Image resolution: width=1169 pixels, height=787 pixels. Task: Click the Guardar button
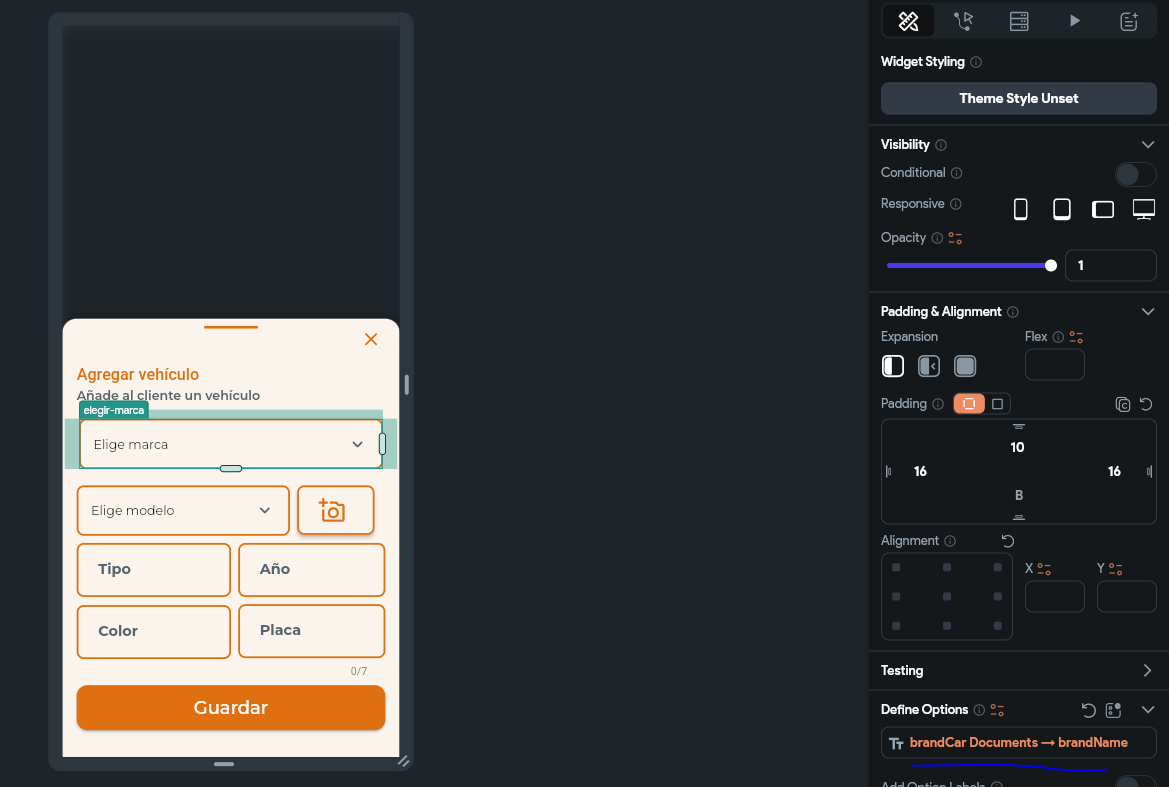pyautogui.click(x=231, y=707)
